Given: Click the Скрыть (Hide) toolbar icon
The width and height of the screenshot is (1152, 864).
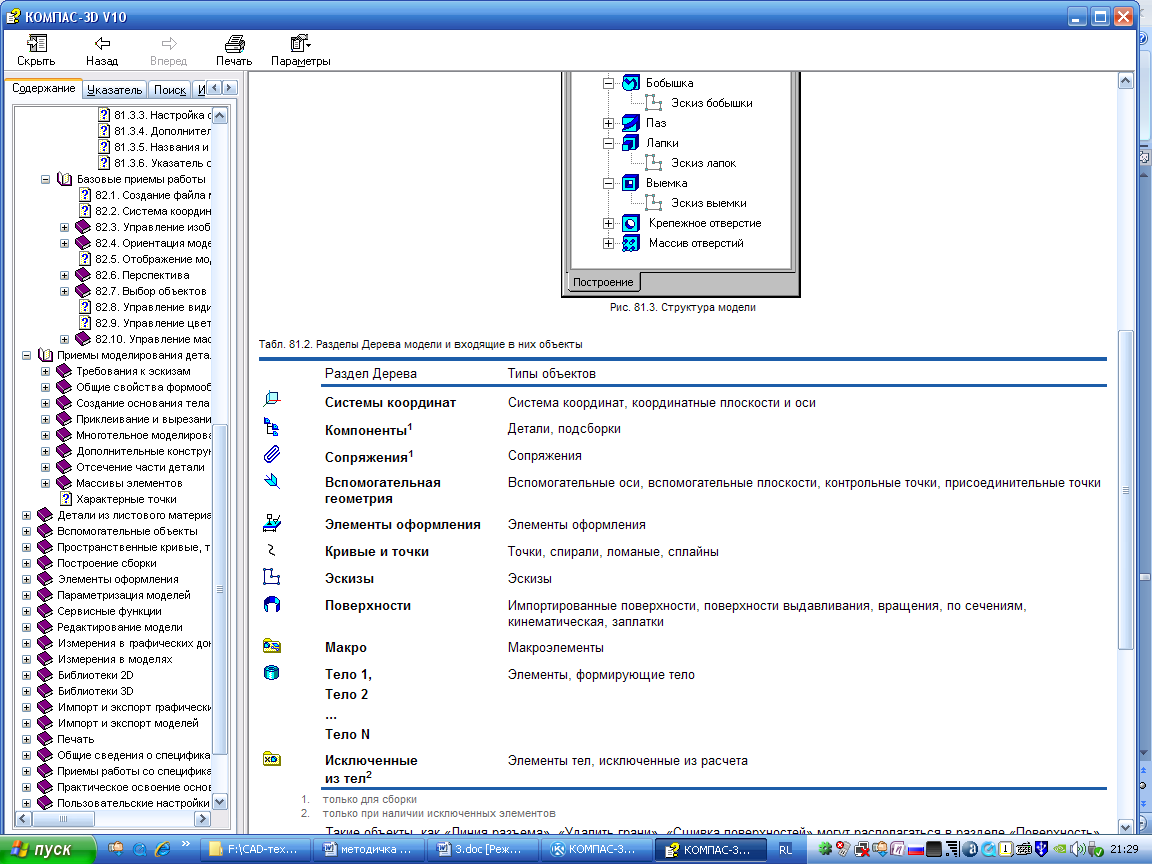Looking at the screenshot, I should pos(36,44).
